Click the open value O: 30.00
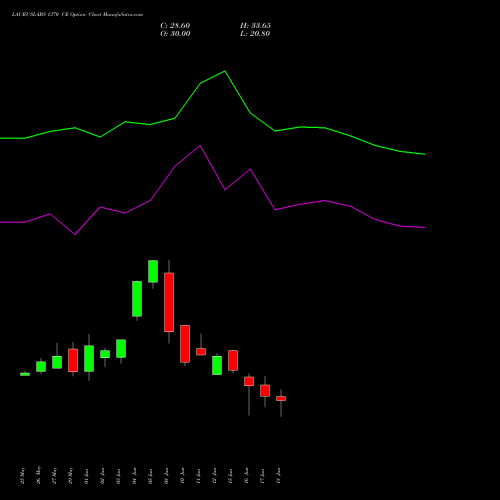The height and width of the screenshot is (500, 500). [175, 34]
